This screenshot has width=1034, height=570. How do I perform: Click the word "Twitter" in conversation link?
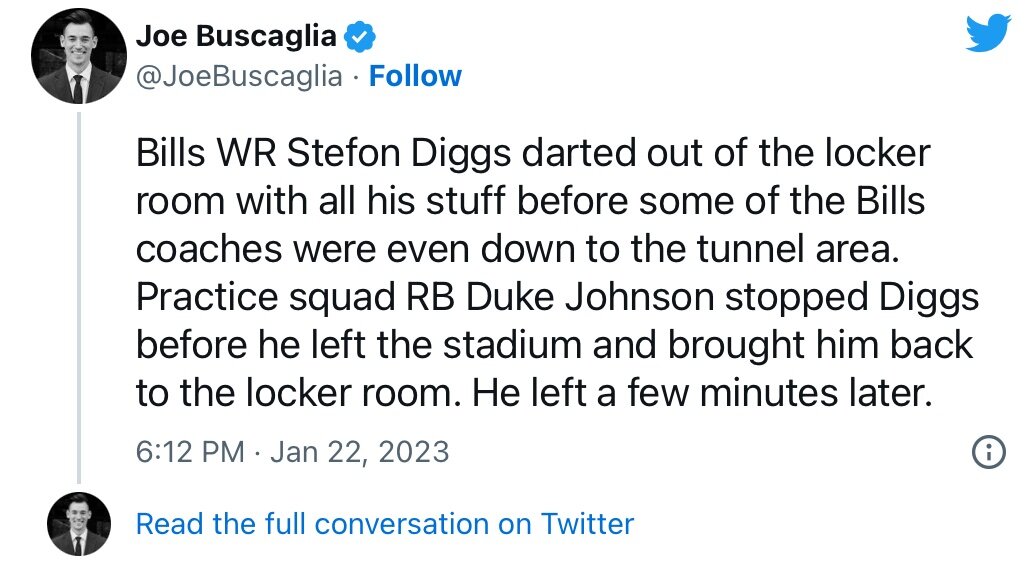tap(587, 524)
